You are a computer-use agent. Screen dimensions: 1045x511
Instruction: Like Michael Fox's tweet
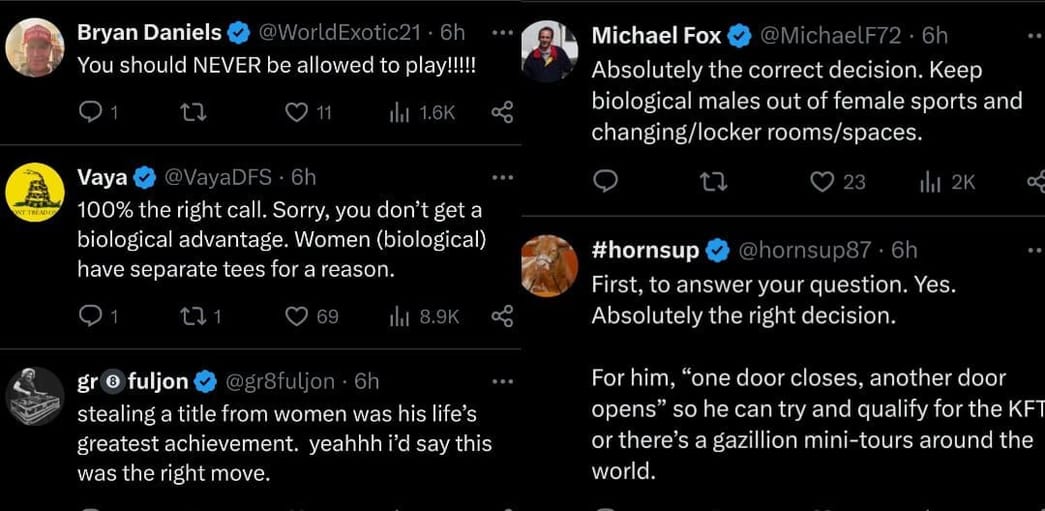pos(821,181)
